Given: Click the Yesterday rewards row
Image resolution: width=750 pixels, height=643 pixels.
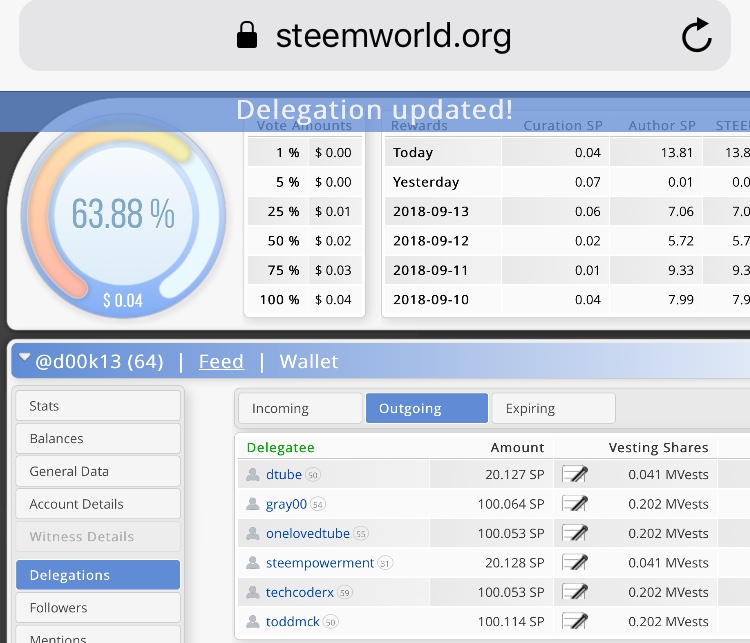Looking at the screenshot, I should coord(567,182).
